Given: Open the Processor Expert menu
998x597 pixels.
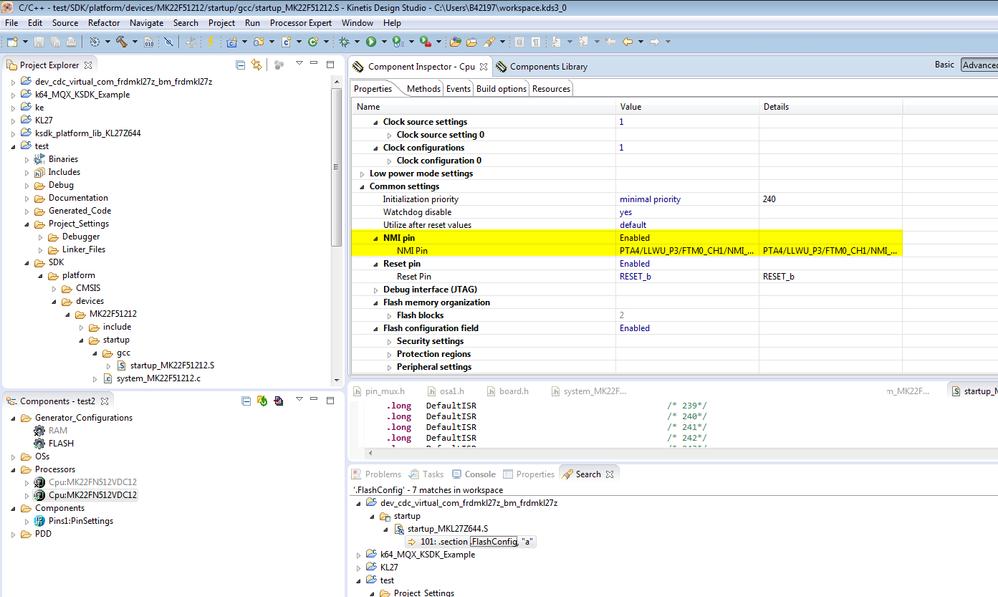Looking at the screenshot, I should pos(300,23).
